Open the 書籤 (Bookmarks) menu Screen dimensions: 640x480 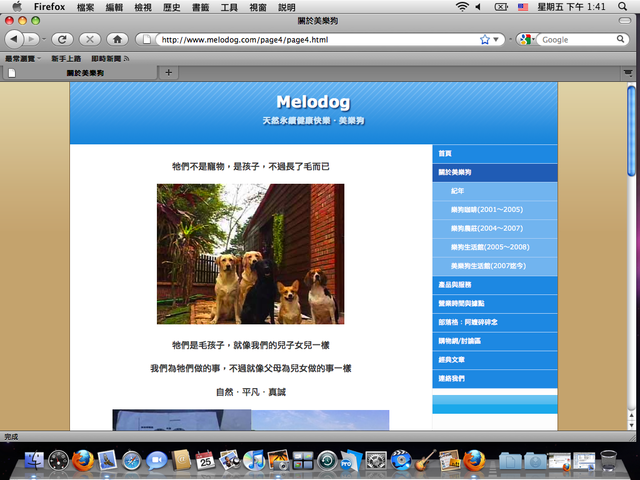(x=200, y=7)
